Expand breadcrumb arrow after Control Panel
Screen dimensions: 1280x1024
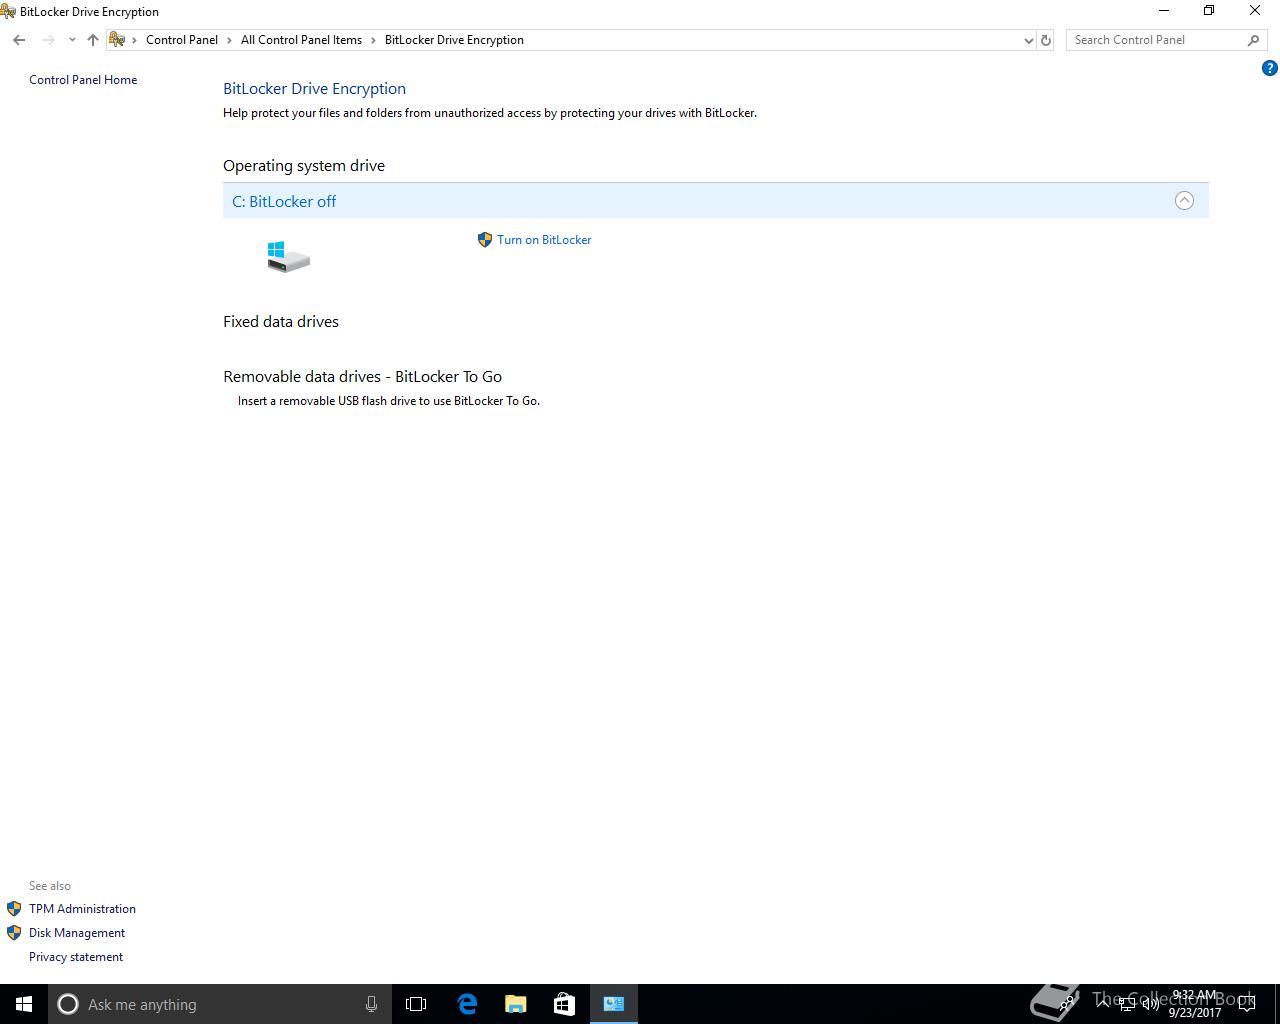229,40
